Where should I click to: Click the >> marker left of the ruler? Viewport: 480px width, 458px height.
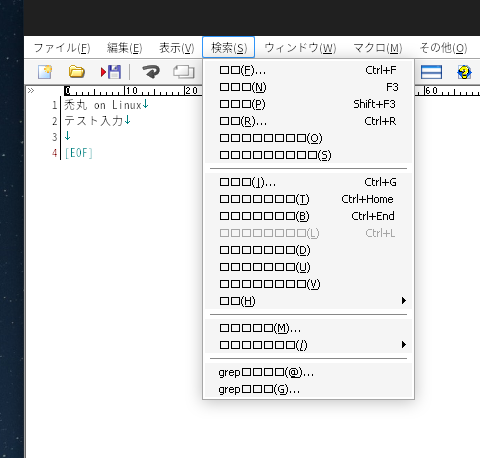click(x=31, y=90)
